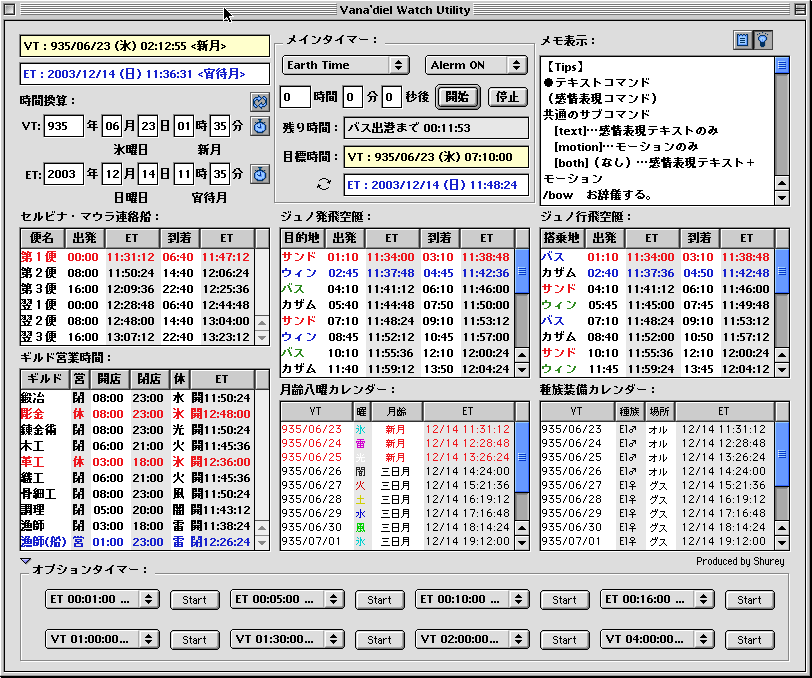Click the 月齢 column header
Viewport: 812px width, 678px height.
pos(396,411)
